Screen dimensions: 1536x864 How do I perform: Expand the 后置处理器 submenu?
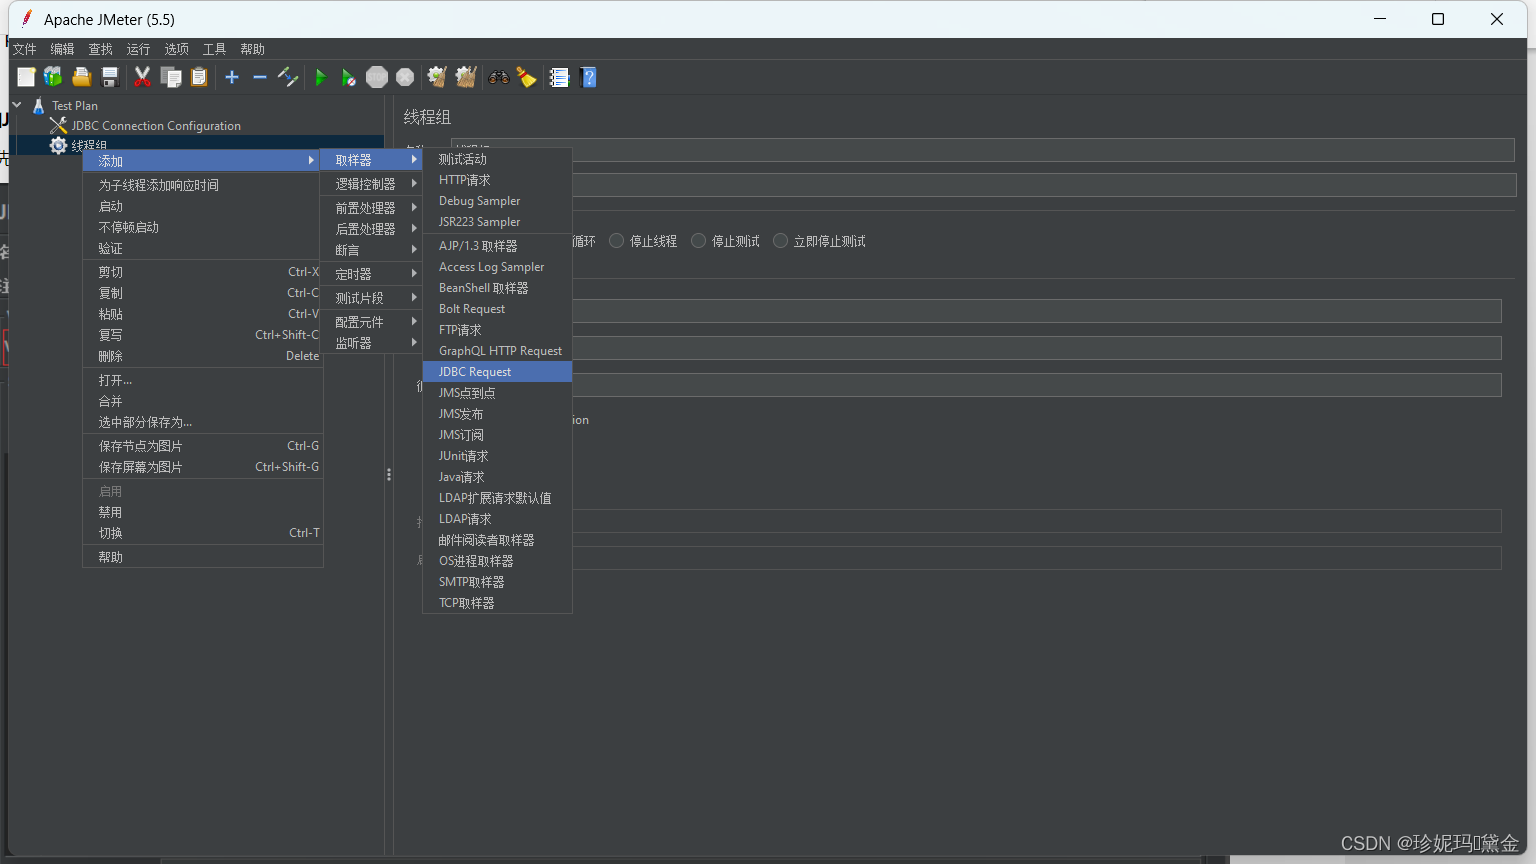pyautogui.click(x=372, y=229)
